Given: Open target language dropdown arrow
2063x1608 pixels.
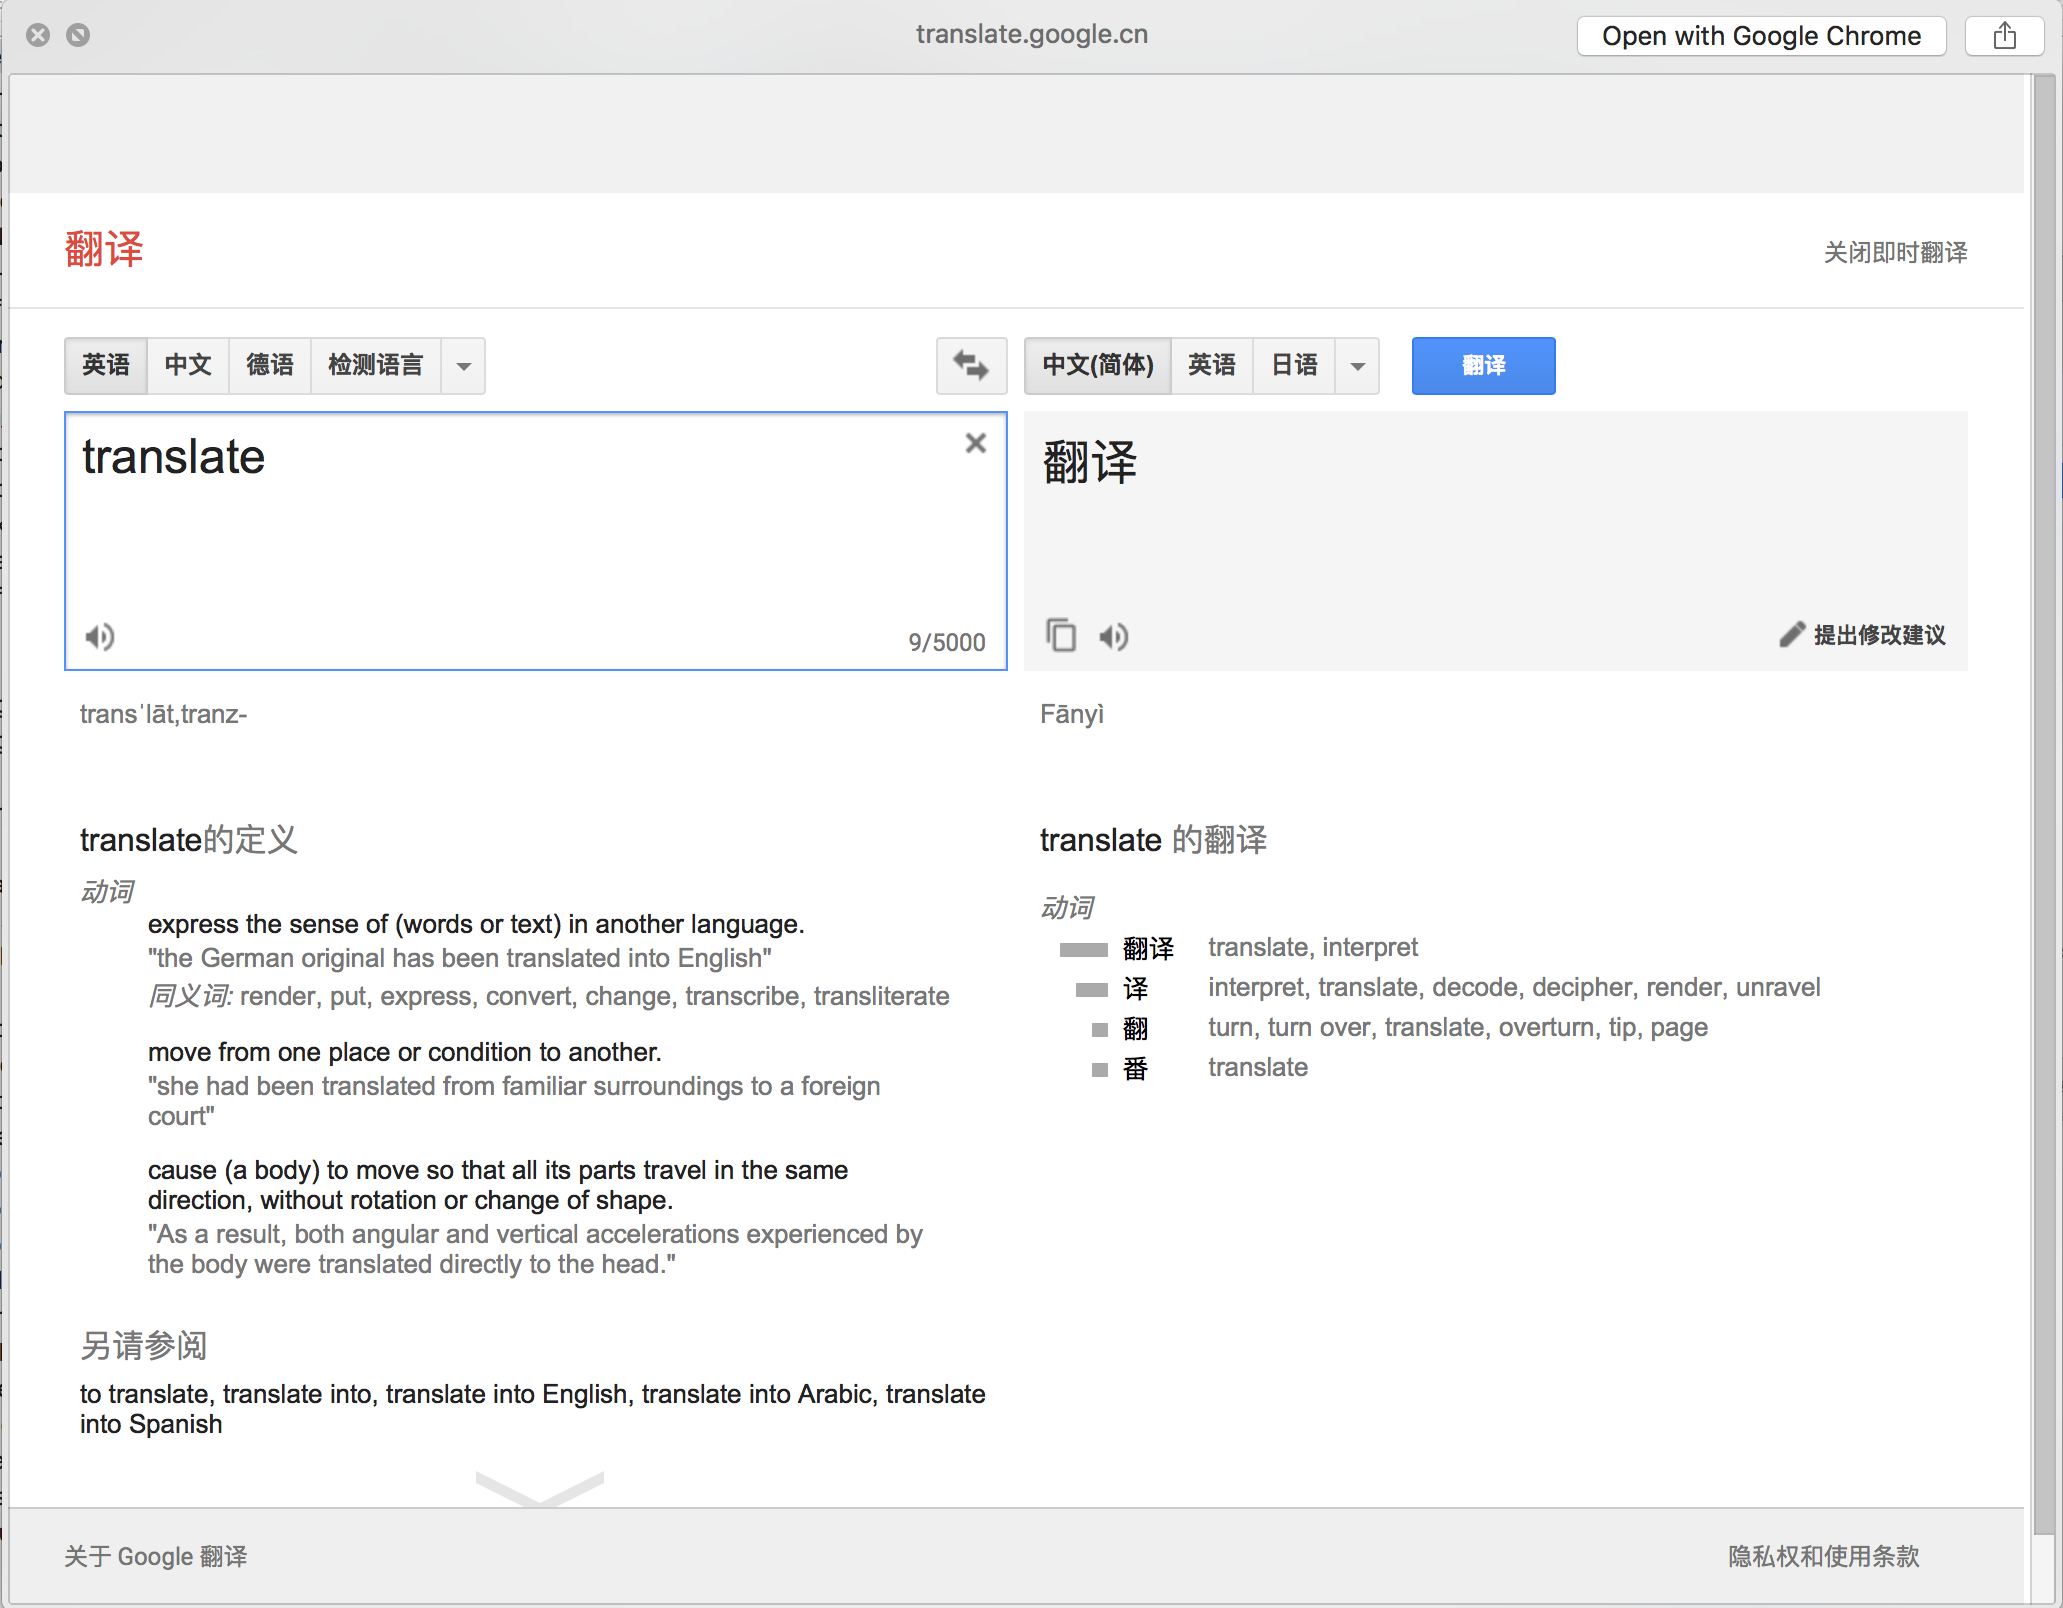Looking at the screenshot, I should [1357, 366].
